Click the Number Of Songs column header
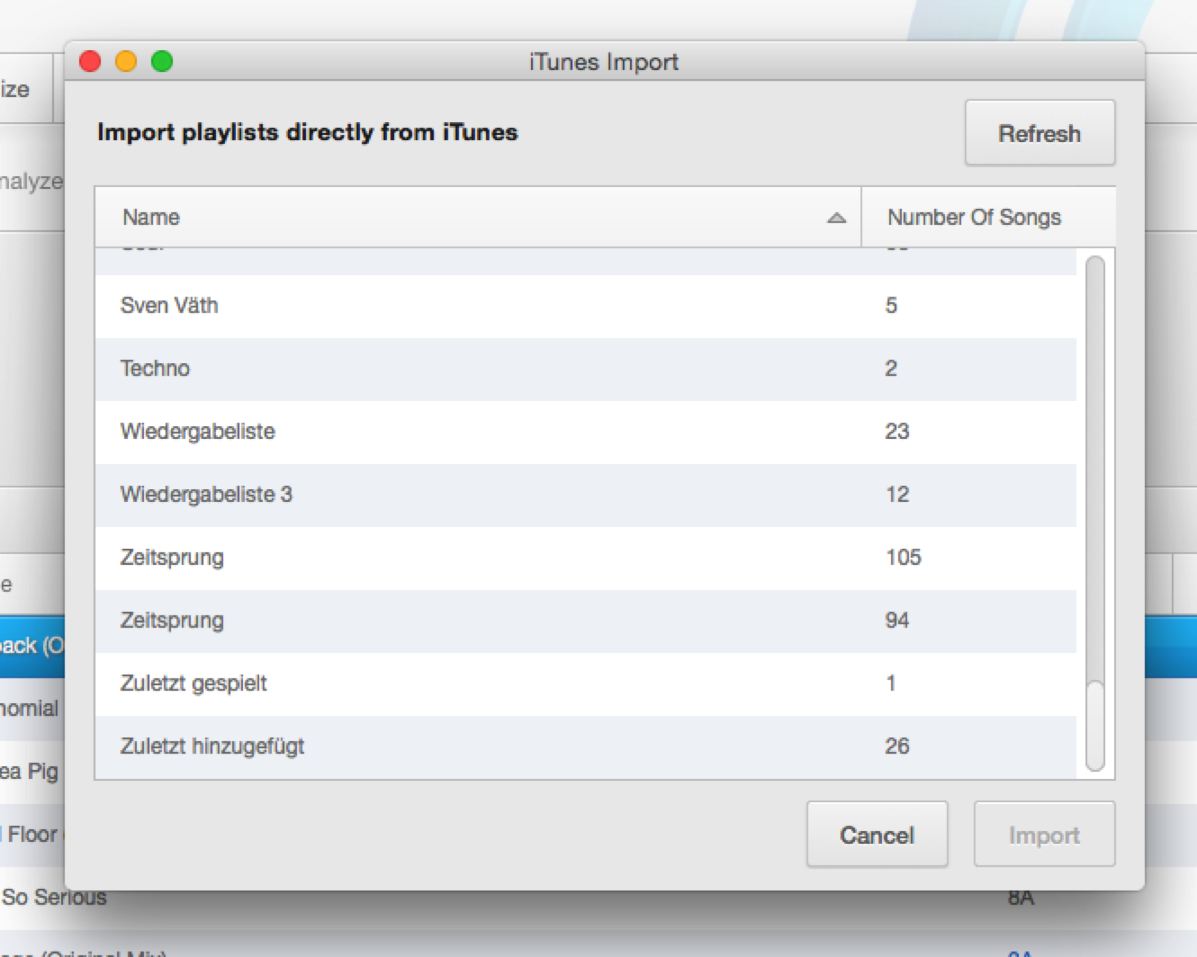Screen dimensions: 1197x957 click(974, 217)
